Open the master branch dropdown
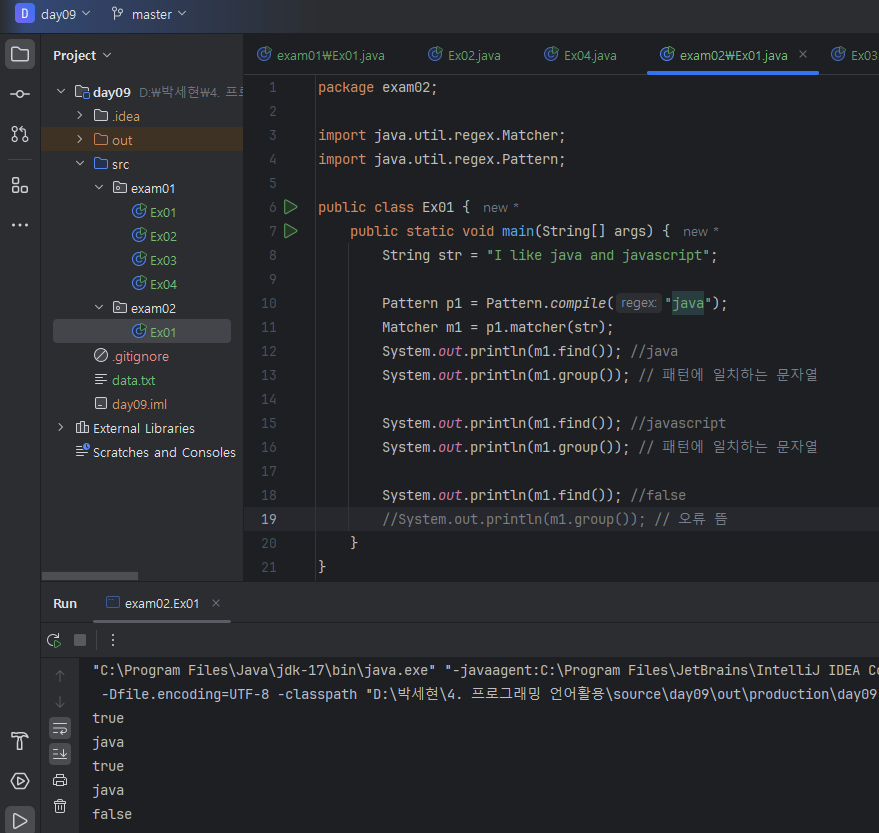879x833 pixels. point(151,14)
